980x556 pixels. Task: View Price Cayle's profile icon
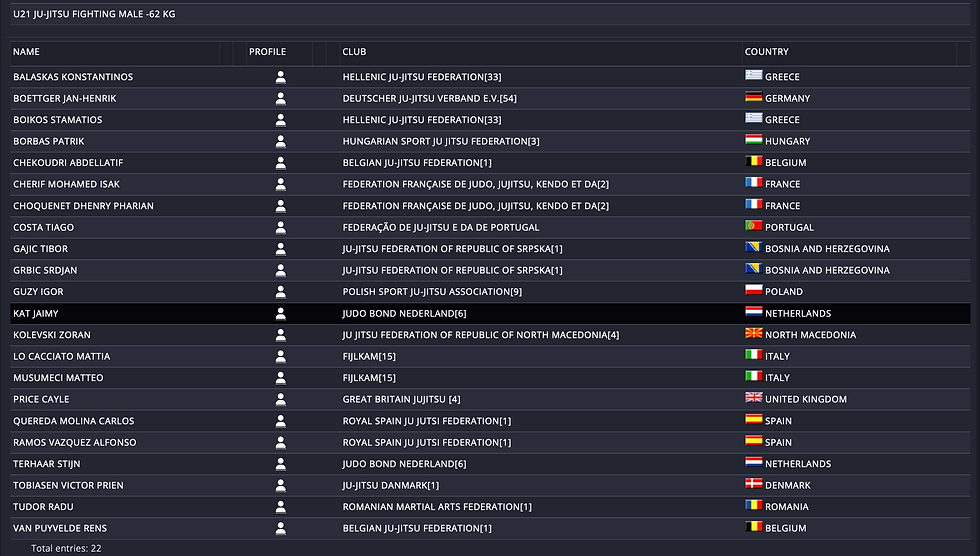tap(281, 399)
